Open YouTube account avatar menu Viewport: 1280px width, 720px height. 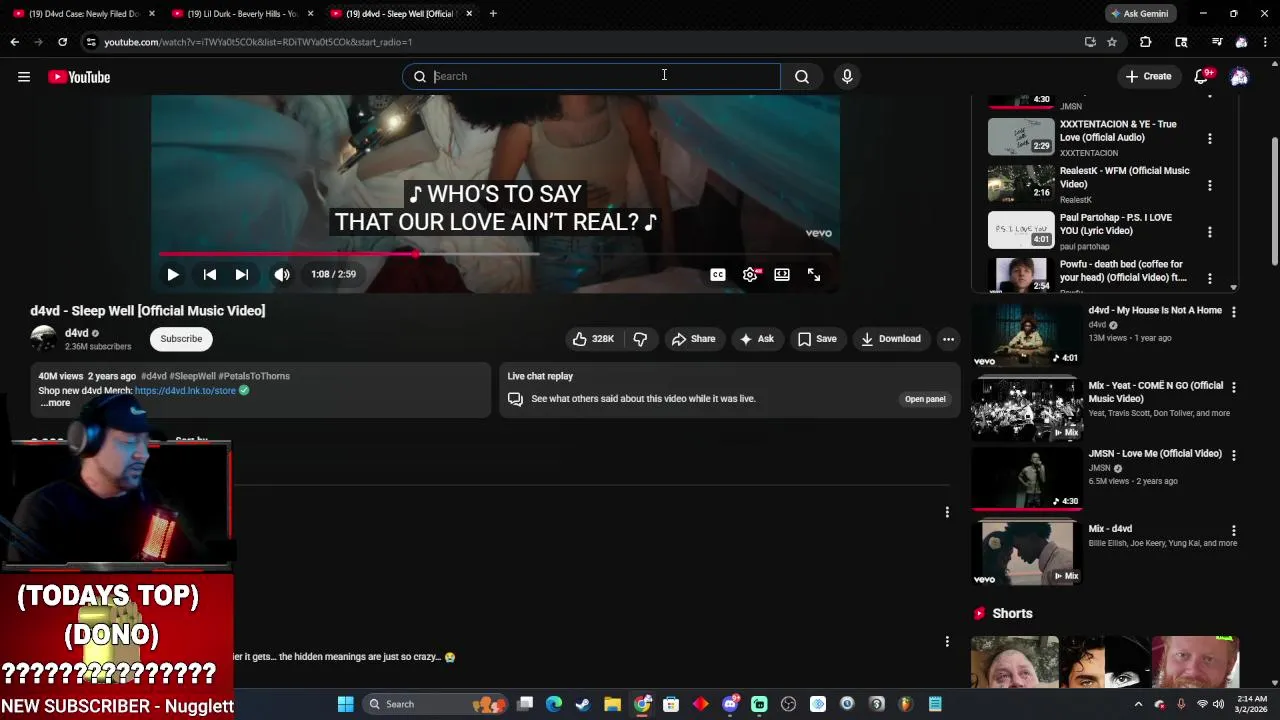[1239, 77]
